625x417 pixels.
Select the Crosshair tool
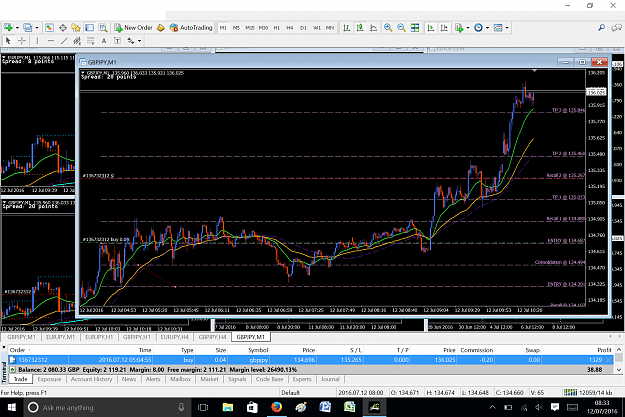tap(22, 41)
